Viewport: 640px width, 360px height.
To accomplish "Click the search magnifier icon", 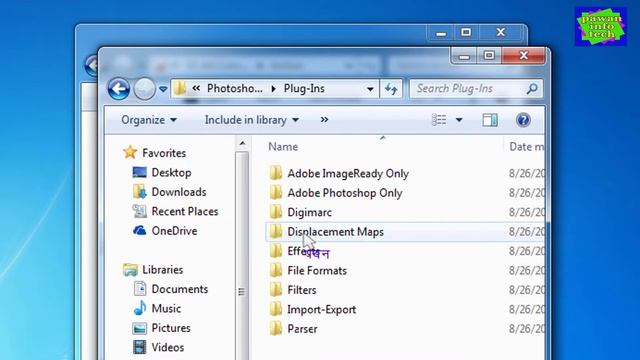I will click(531, 89).
